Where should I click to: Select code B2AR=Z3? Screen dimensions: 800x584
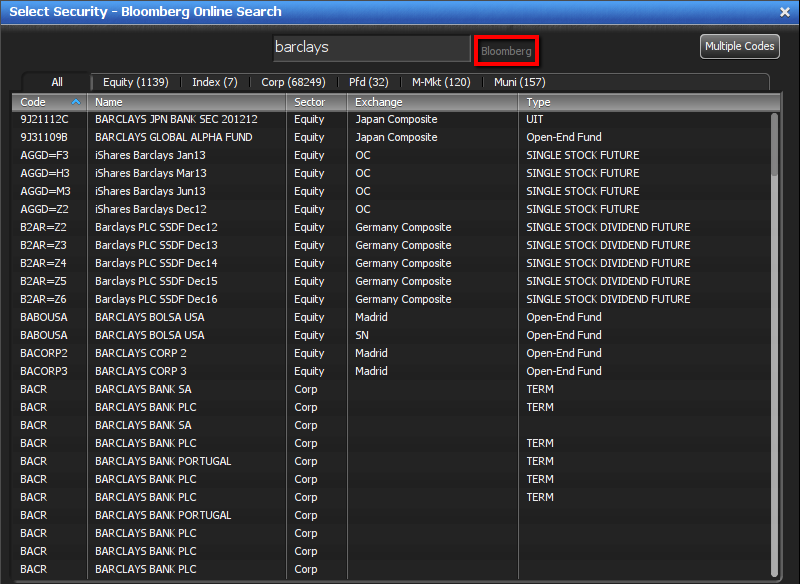click(x=43, y=245)
